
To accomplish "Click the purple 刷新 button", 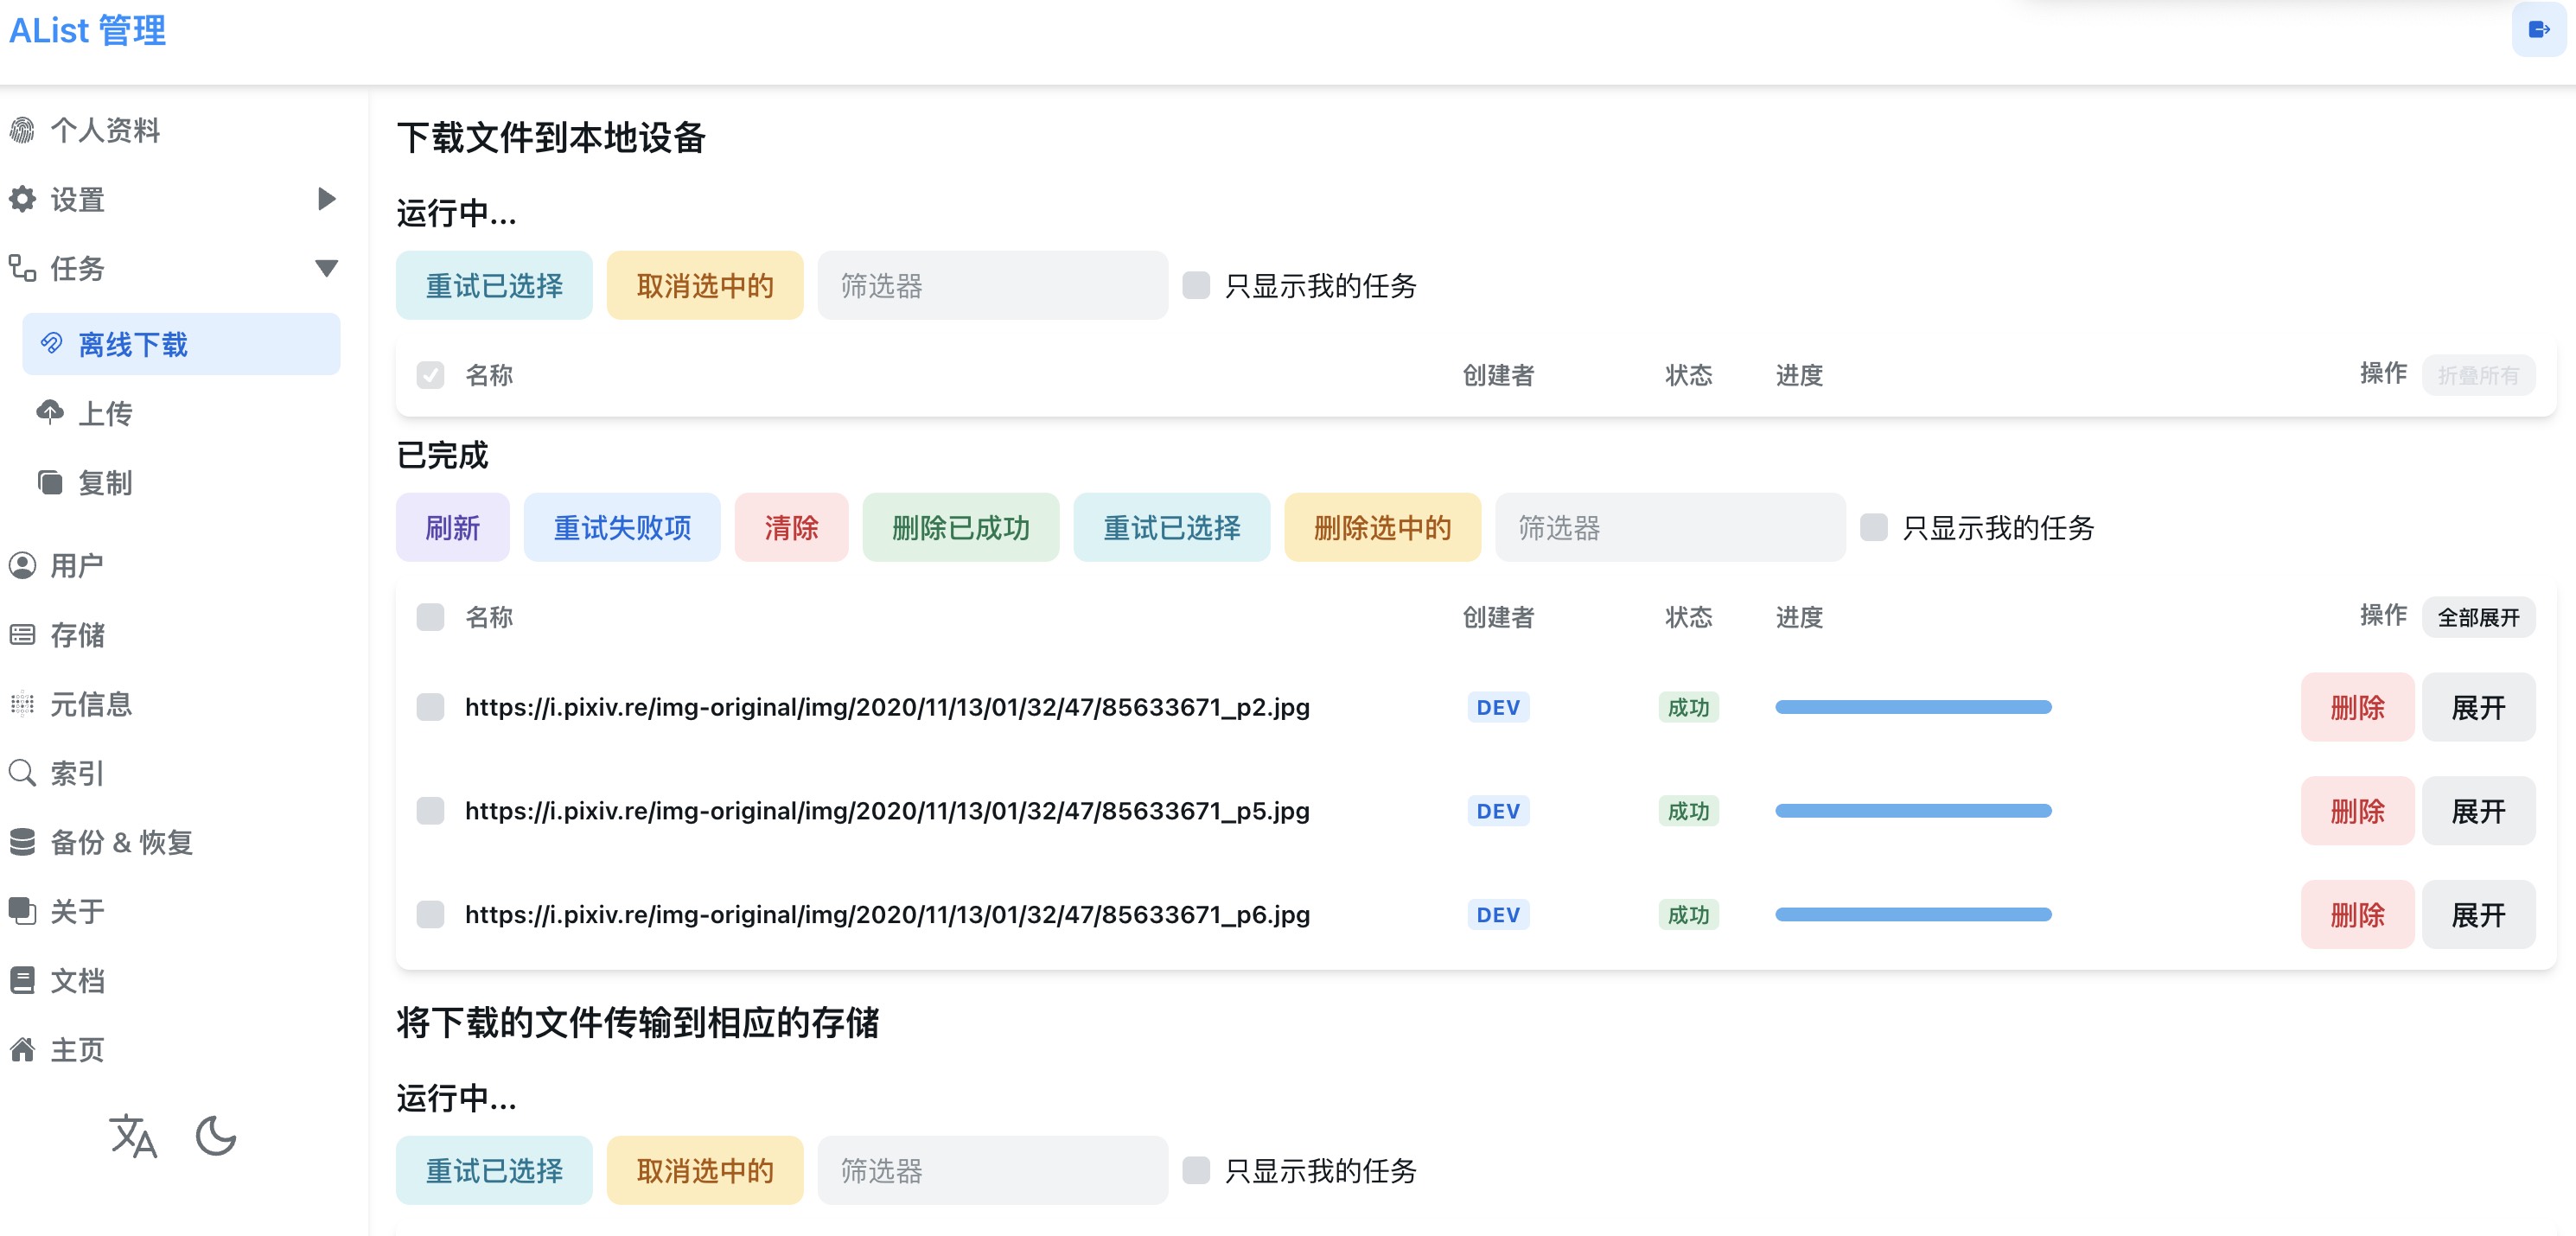I will point(452,527).
